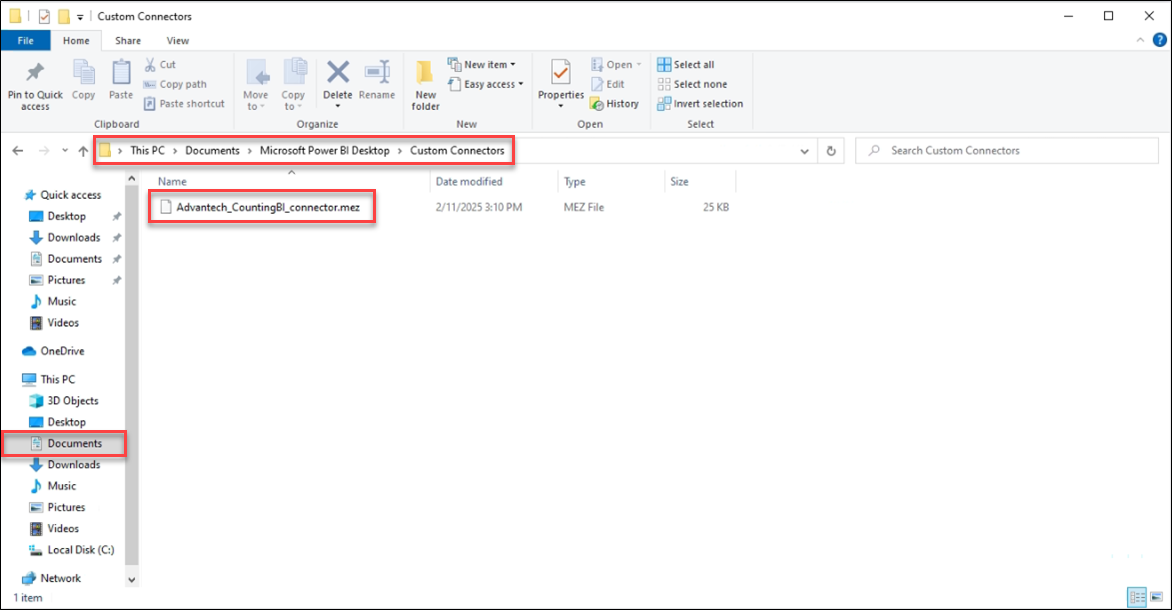Click Select all in the ribbon
Screen dimensions: 1172x610
click(686, 65)
